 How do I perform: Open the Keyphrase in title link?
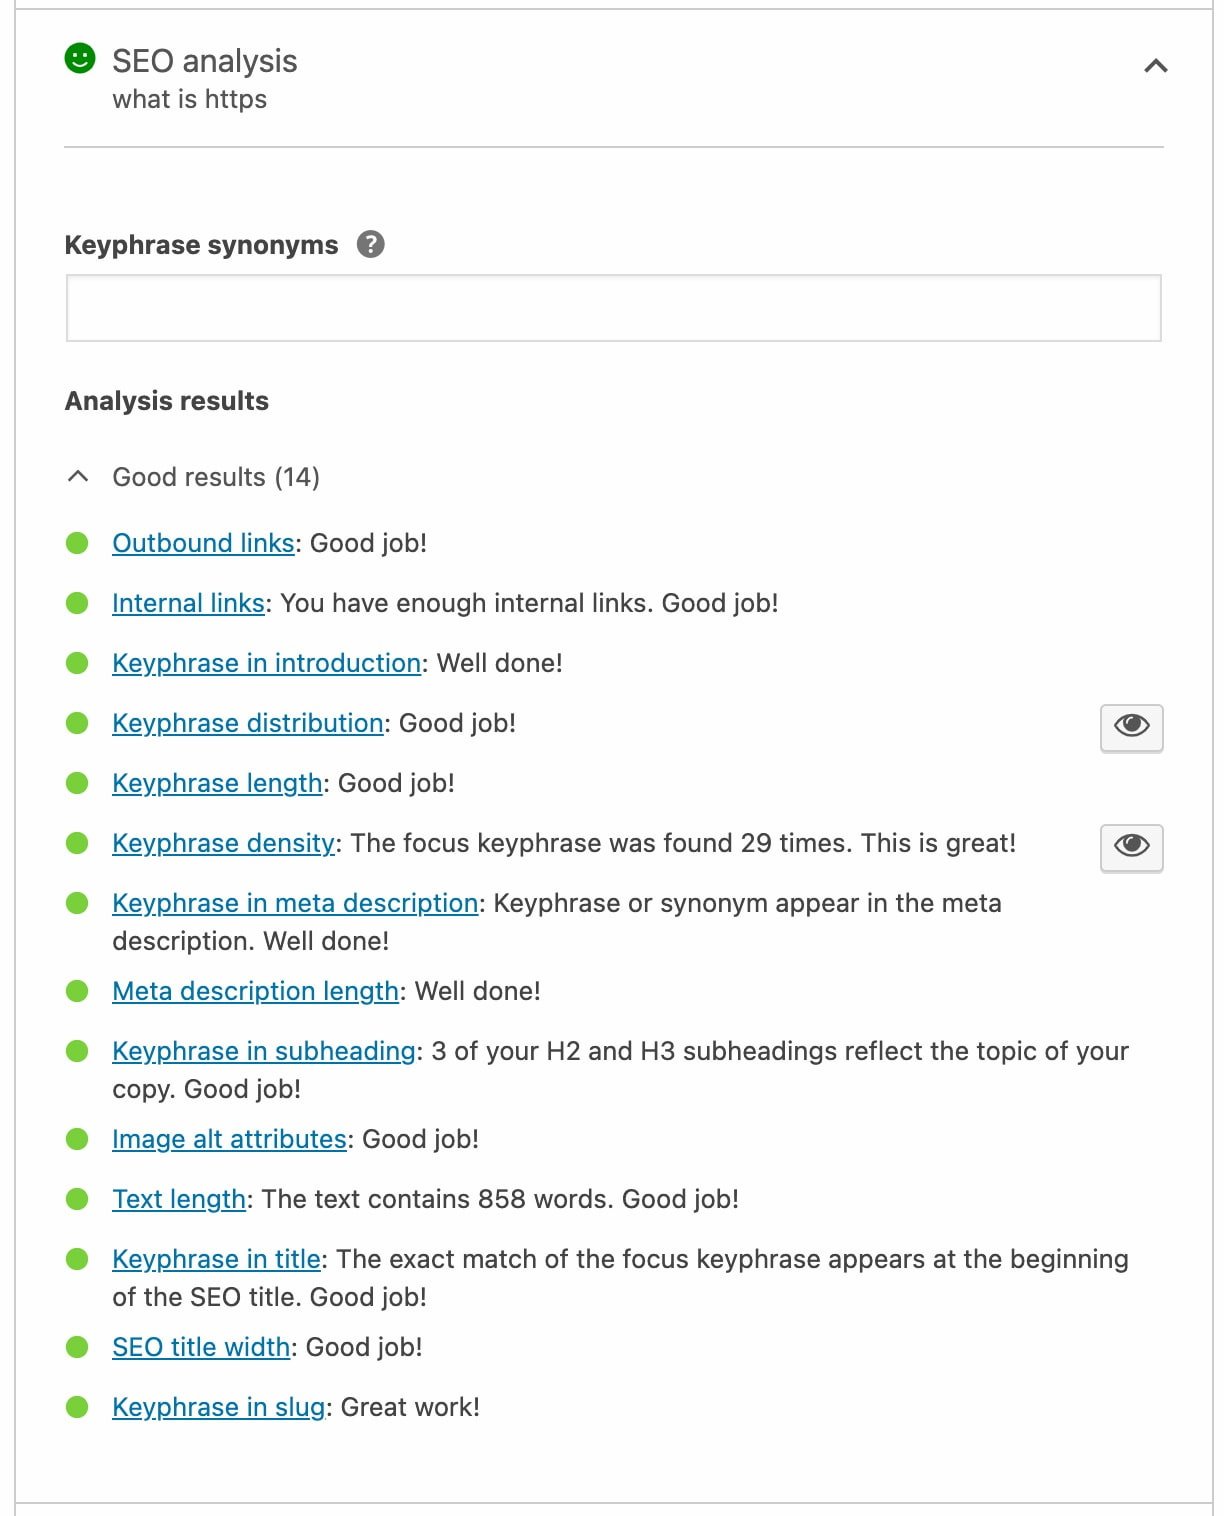tap(216, 1258)
